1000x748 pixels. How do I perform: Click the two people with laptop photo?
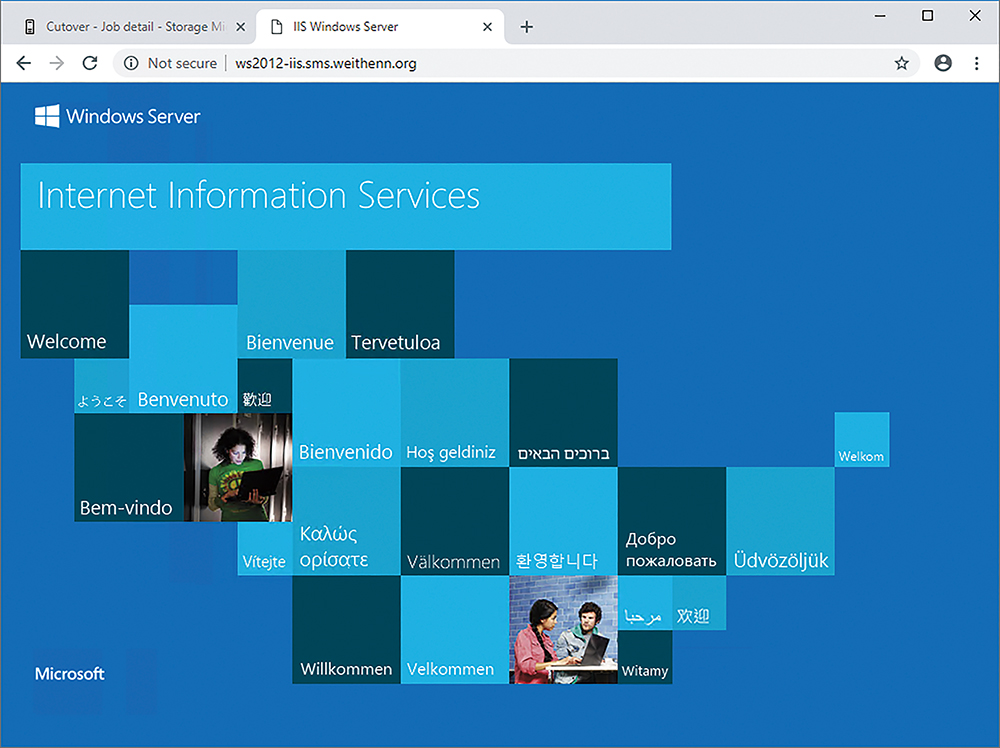pos(563,630)
